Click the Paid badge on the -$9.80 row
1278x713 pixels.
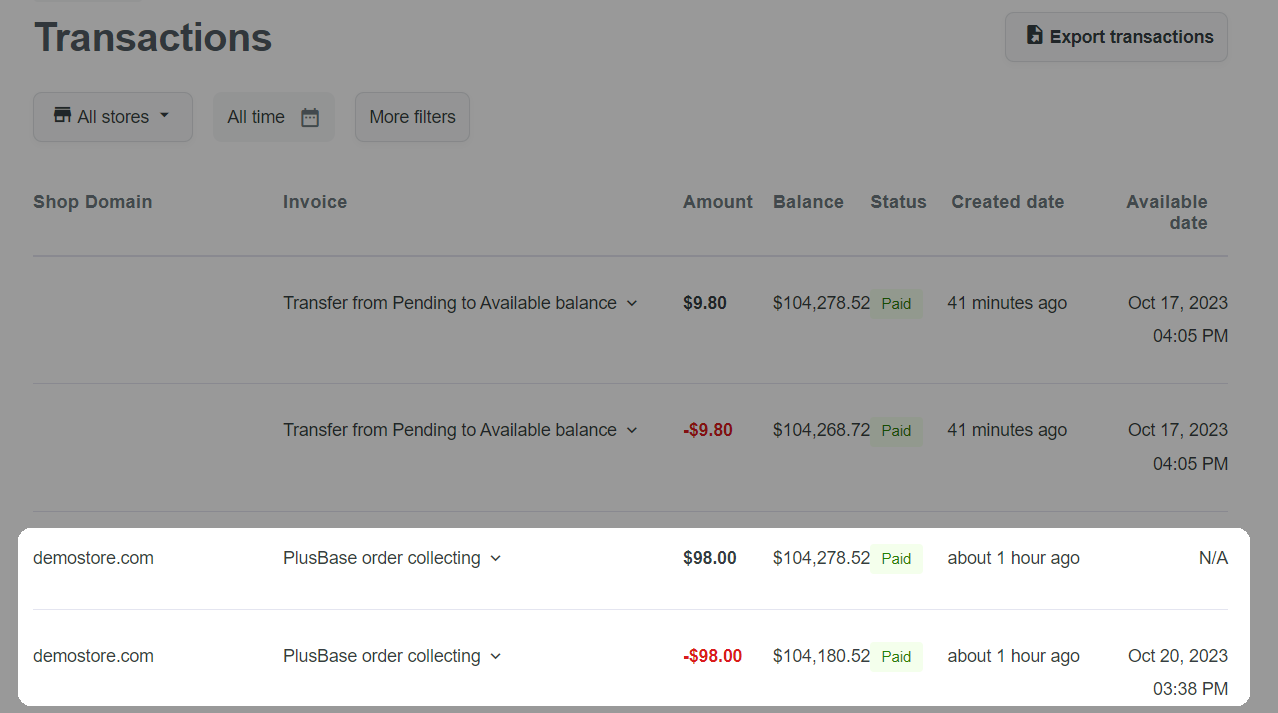[896, 430]
